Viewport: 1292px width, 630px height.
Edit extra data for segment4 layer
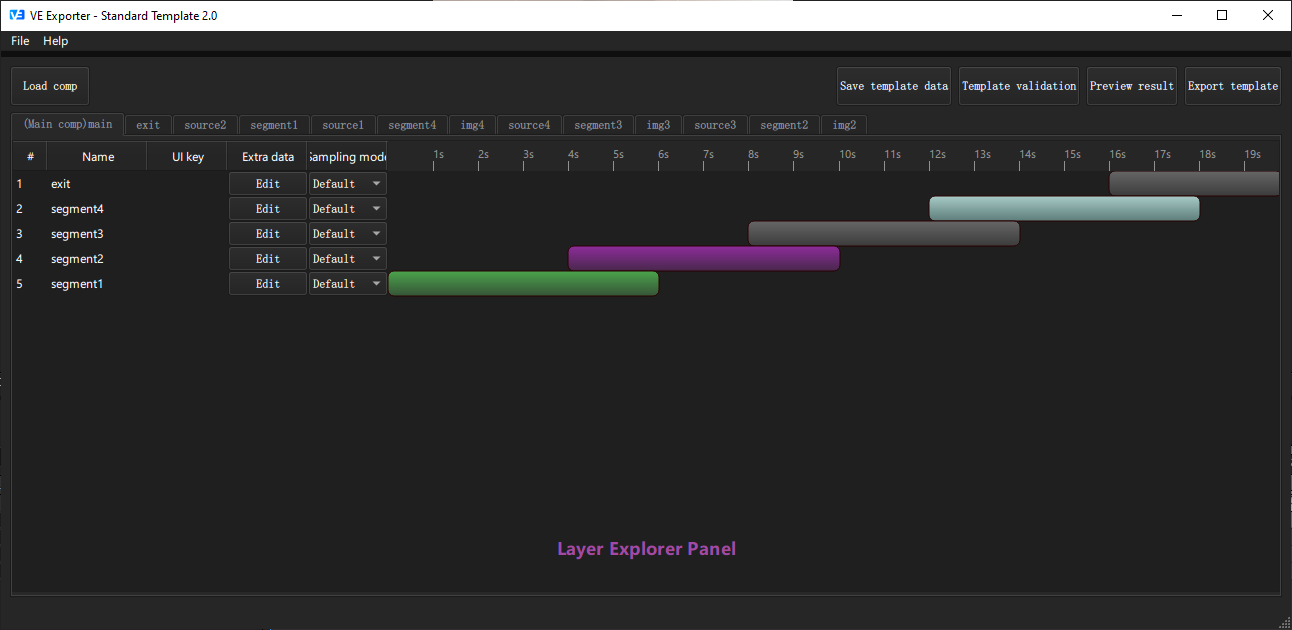point(268,209)
